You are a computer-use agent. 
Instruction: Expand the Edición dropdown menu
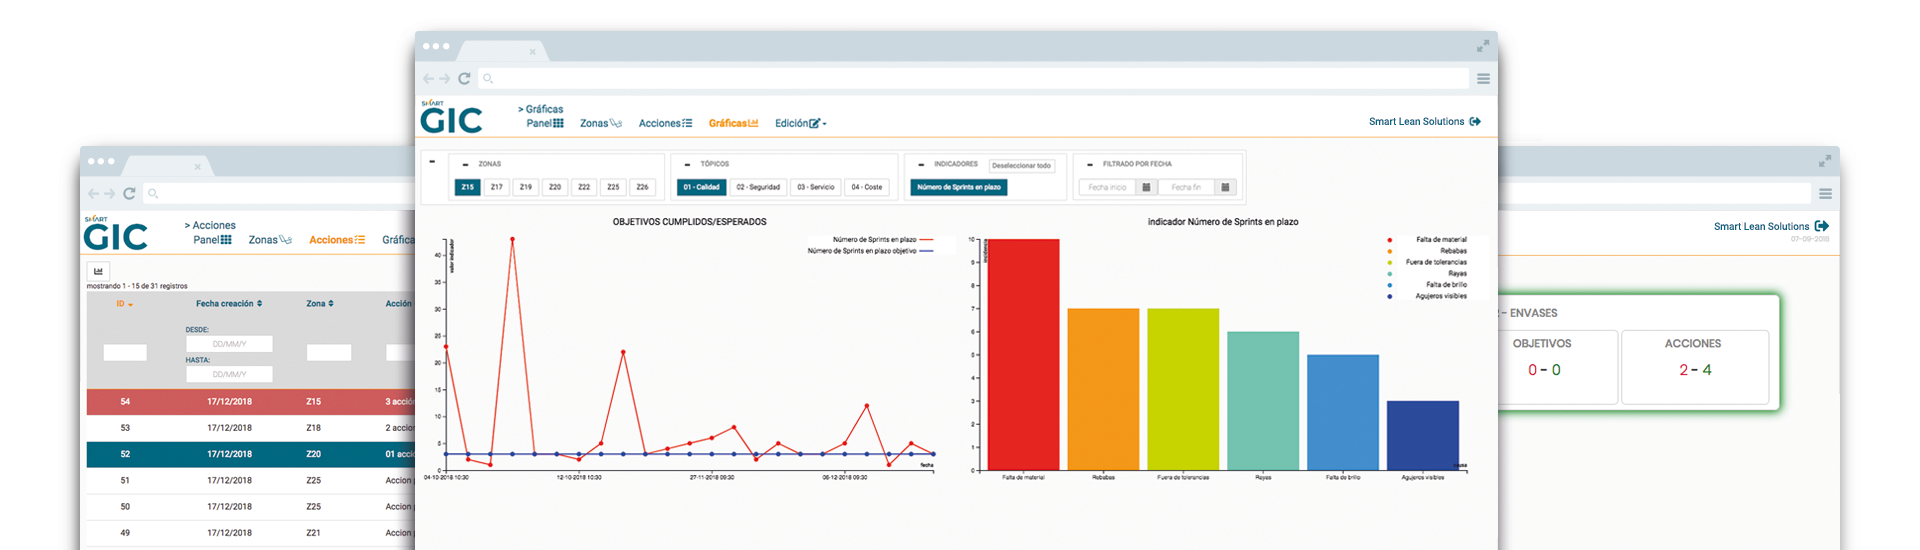(x=800, y=123)
